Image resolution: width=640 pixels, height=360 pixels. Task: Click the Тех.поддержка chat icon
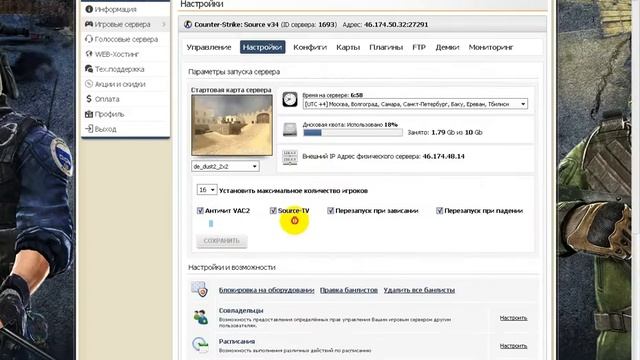point(89,69)
